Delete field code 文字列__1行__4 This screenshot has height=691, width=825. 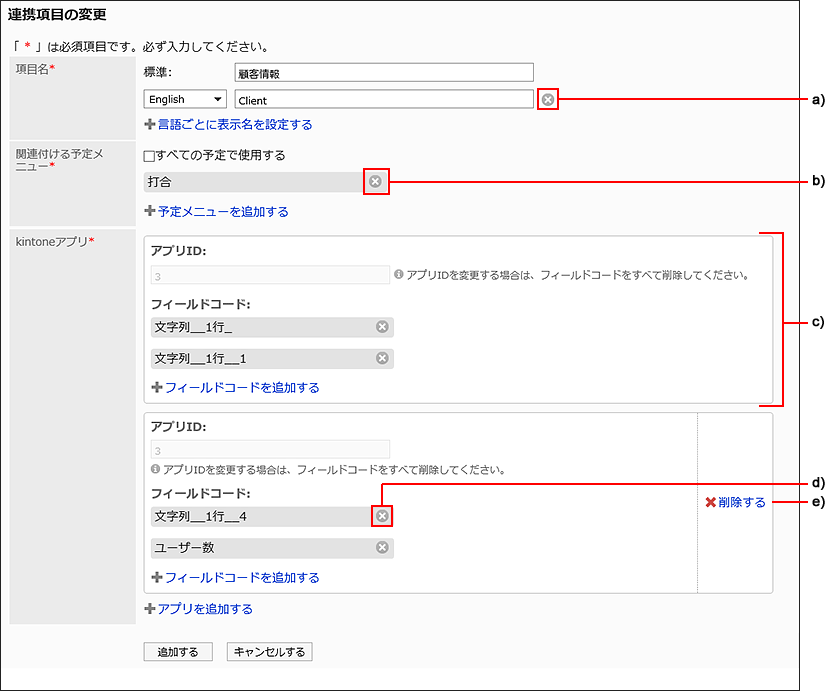pyautogui.click(x=383, y=516)
